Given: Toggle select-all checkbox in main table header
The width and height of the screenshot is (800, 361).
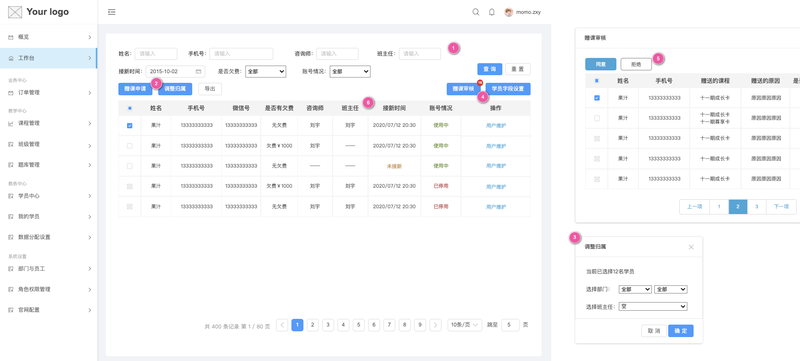Looking at the screenshot, I should (x=130, y=108).
